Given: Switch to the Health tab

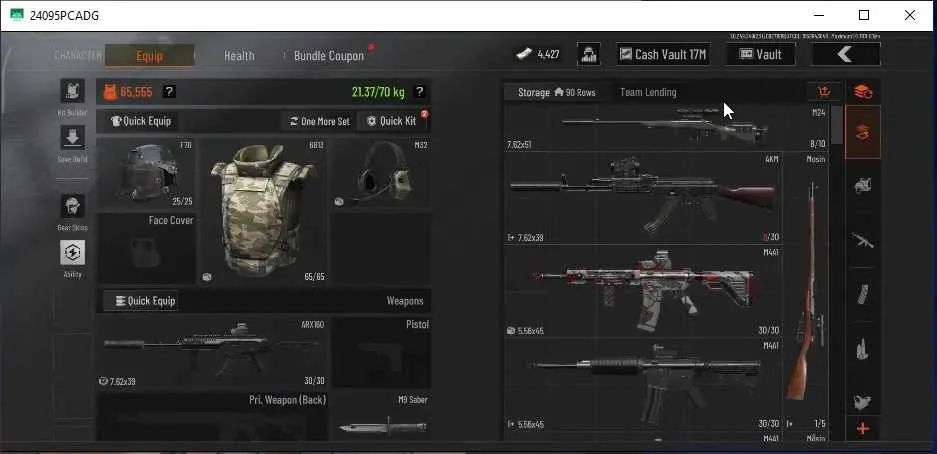Looking at the screenshot, I should coord(239,56).
